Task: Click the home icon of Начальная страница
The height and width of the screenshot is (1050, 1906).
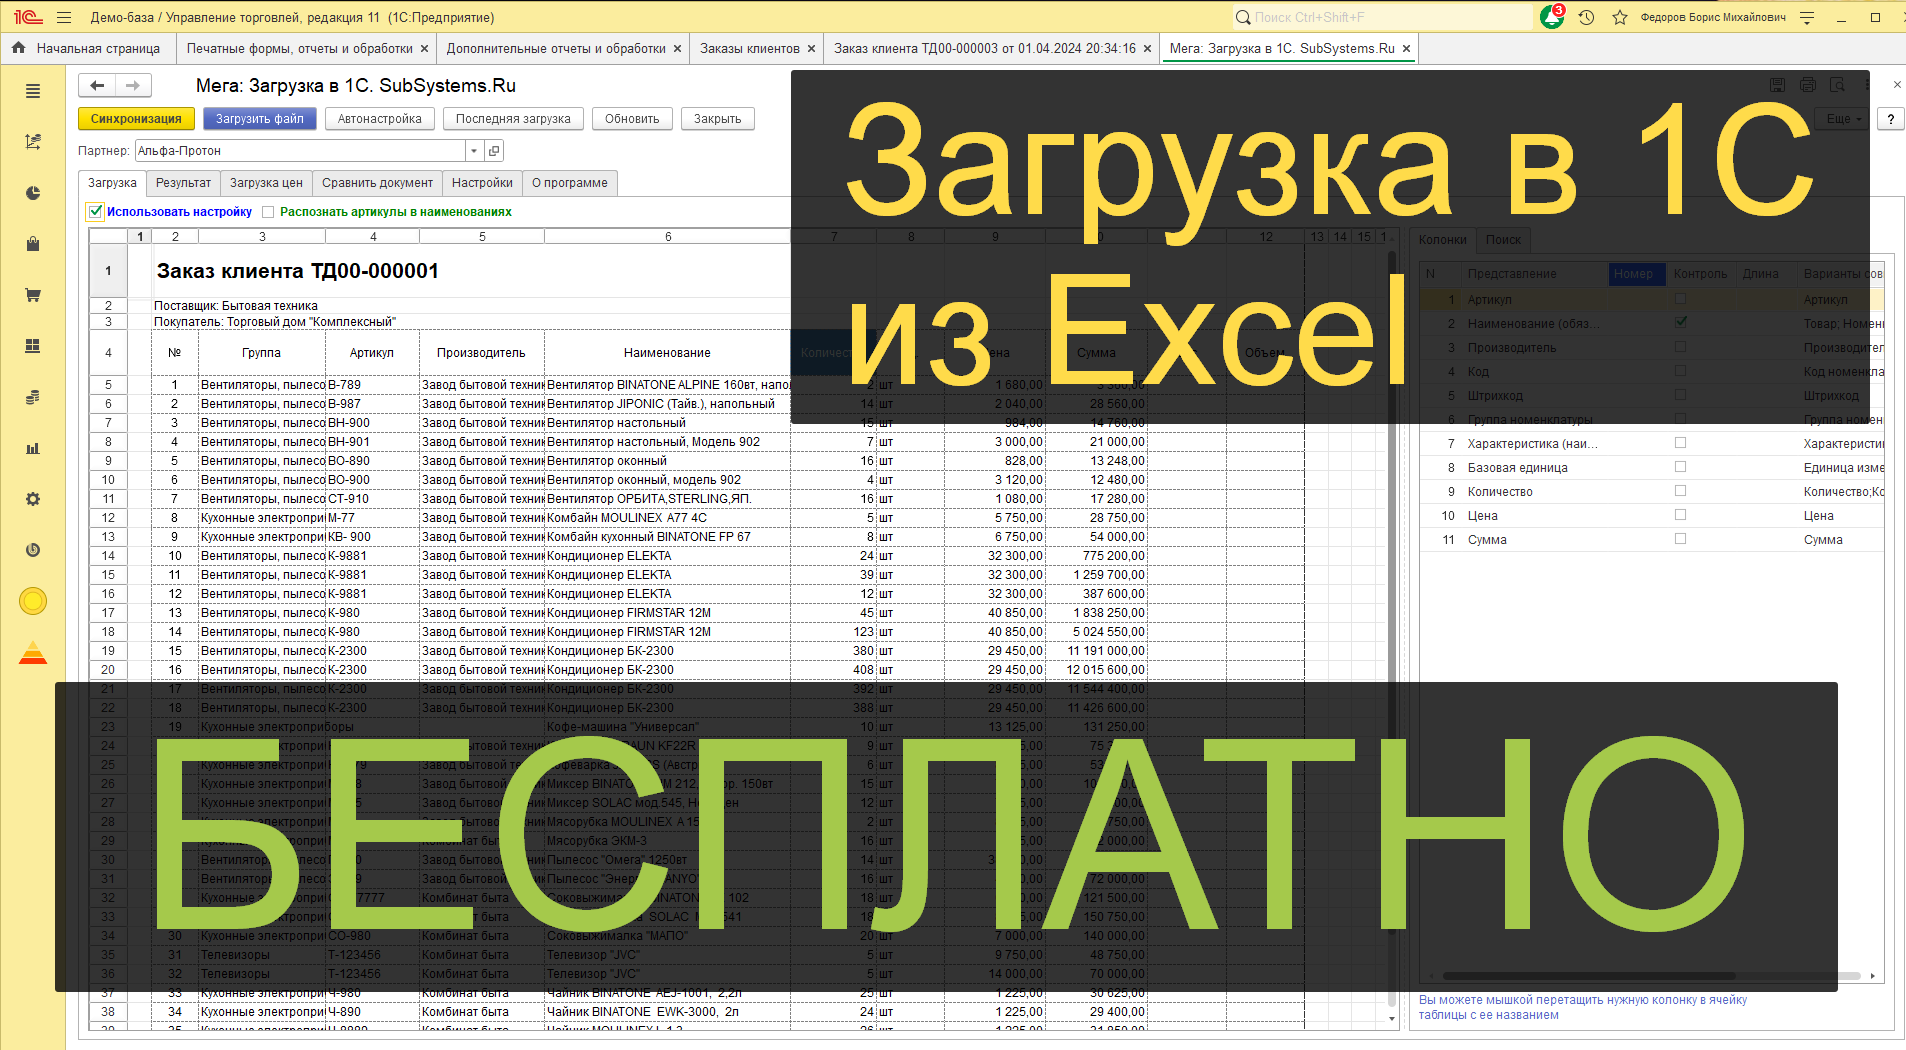Action: [18, 48]
